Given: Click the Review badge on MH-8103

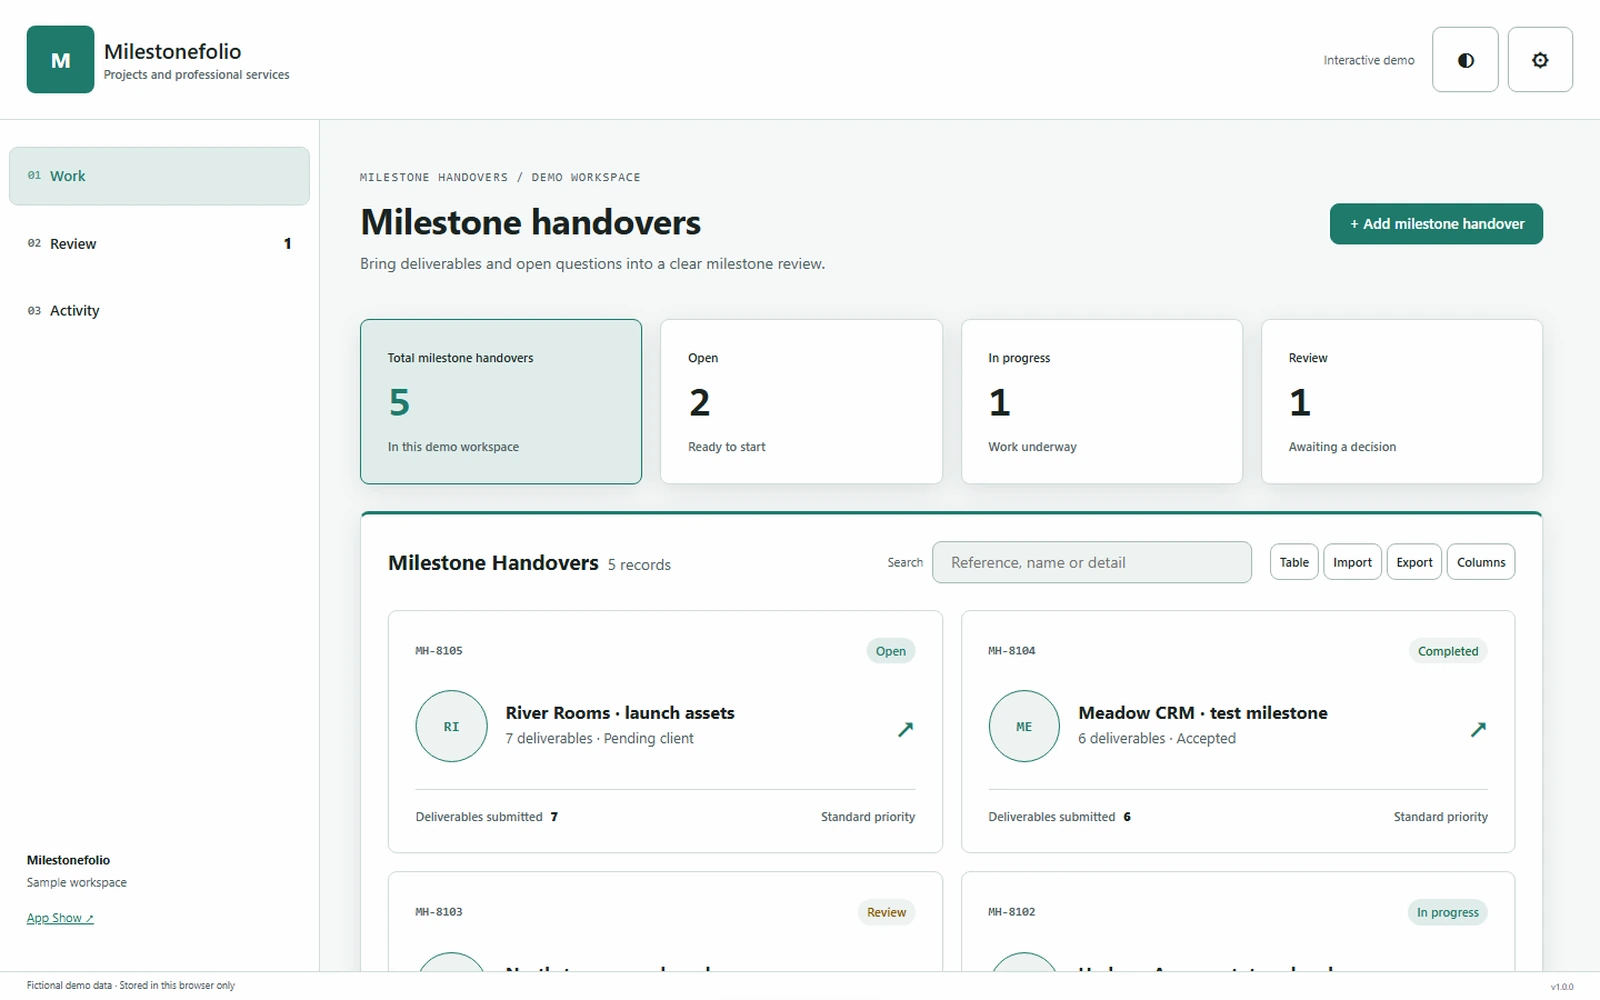Looking at the screenshot, I should point(886,912).
